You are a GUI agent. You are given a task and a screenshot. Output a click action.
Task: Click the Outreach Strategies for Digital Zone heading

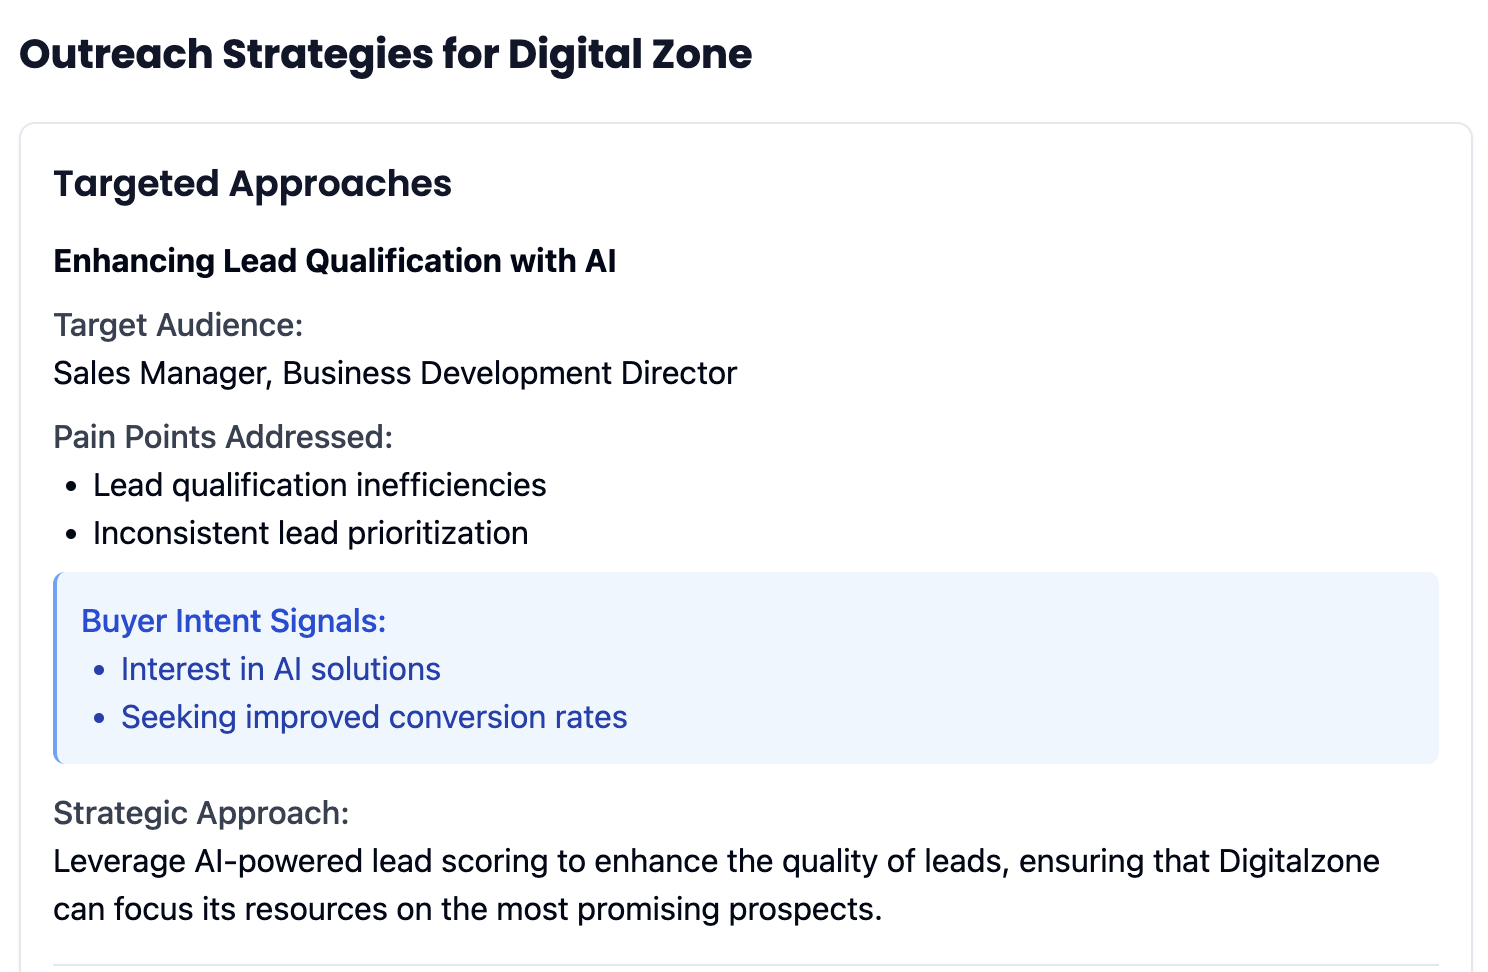[385, 54]
